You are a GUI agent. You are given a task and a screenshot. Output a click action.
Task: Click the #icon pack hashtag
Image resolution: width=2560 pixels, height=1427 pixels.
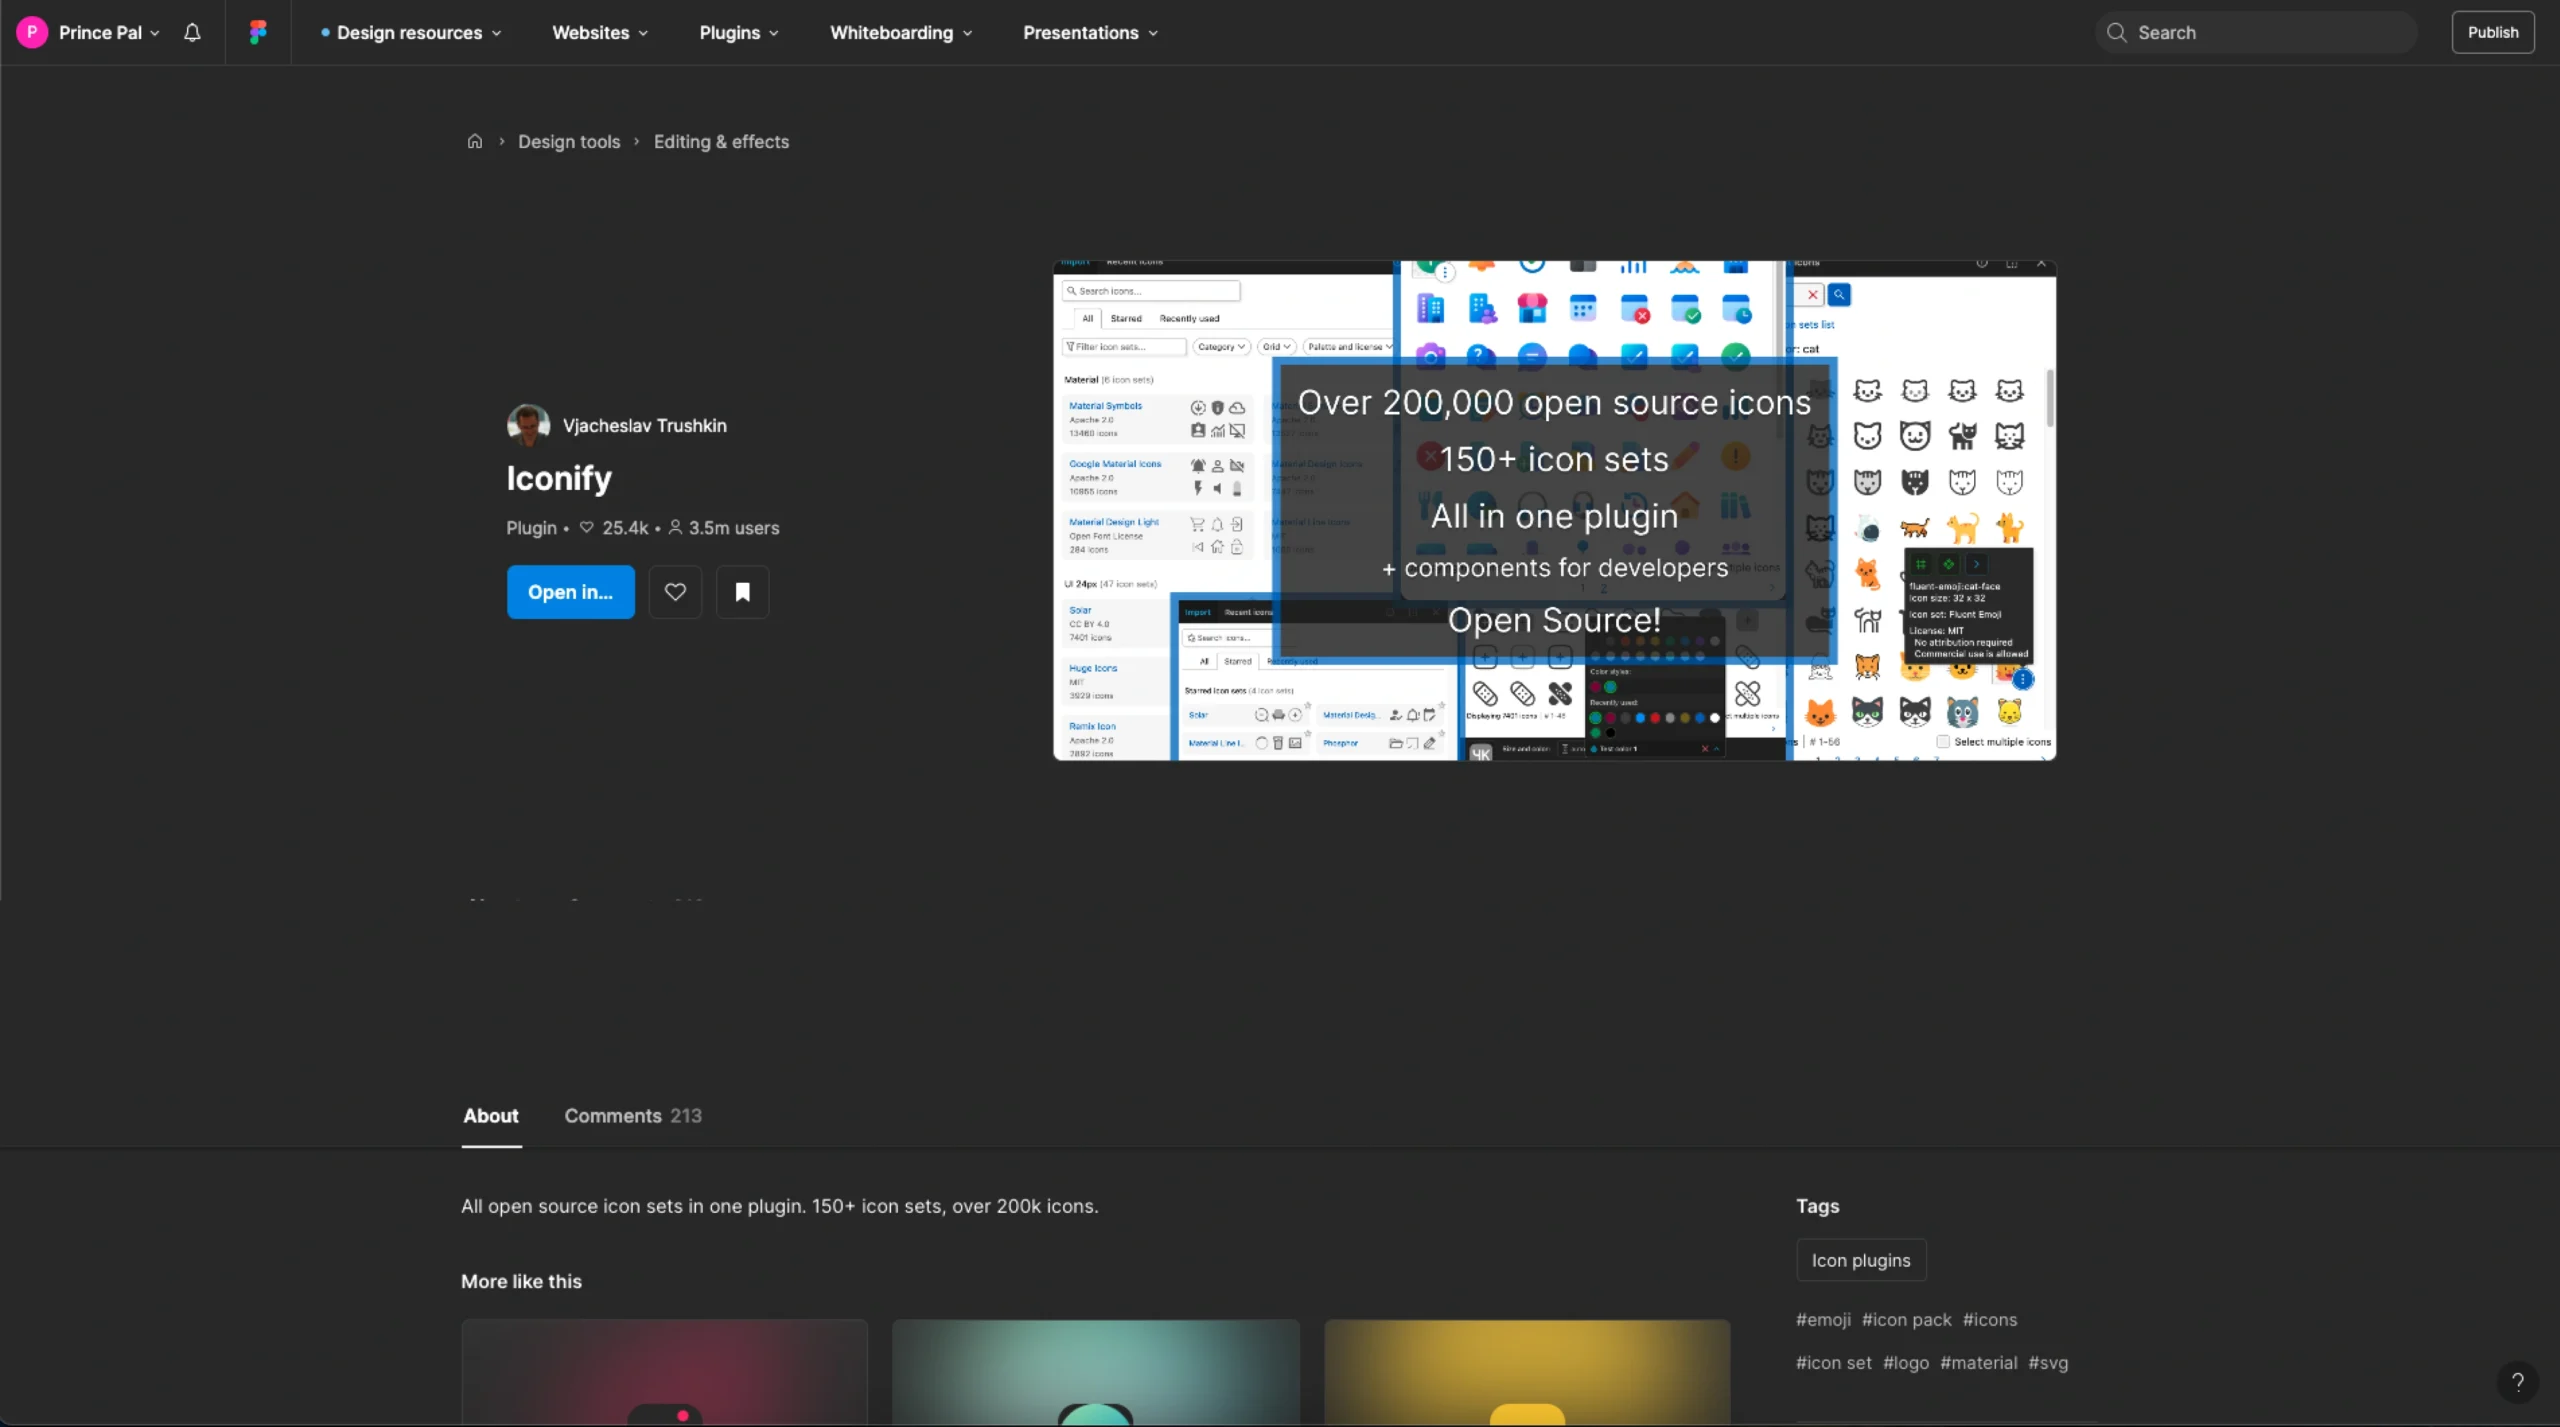1906,1320
